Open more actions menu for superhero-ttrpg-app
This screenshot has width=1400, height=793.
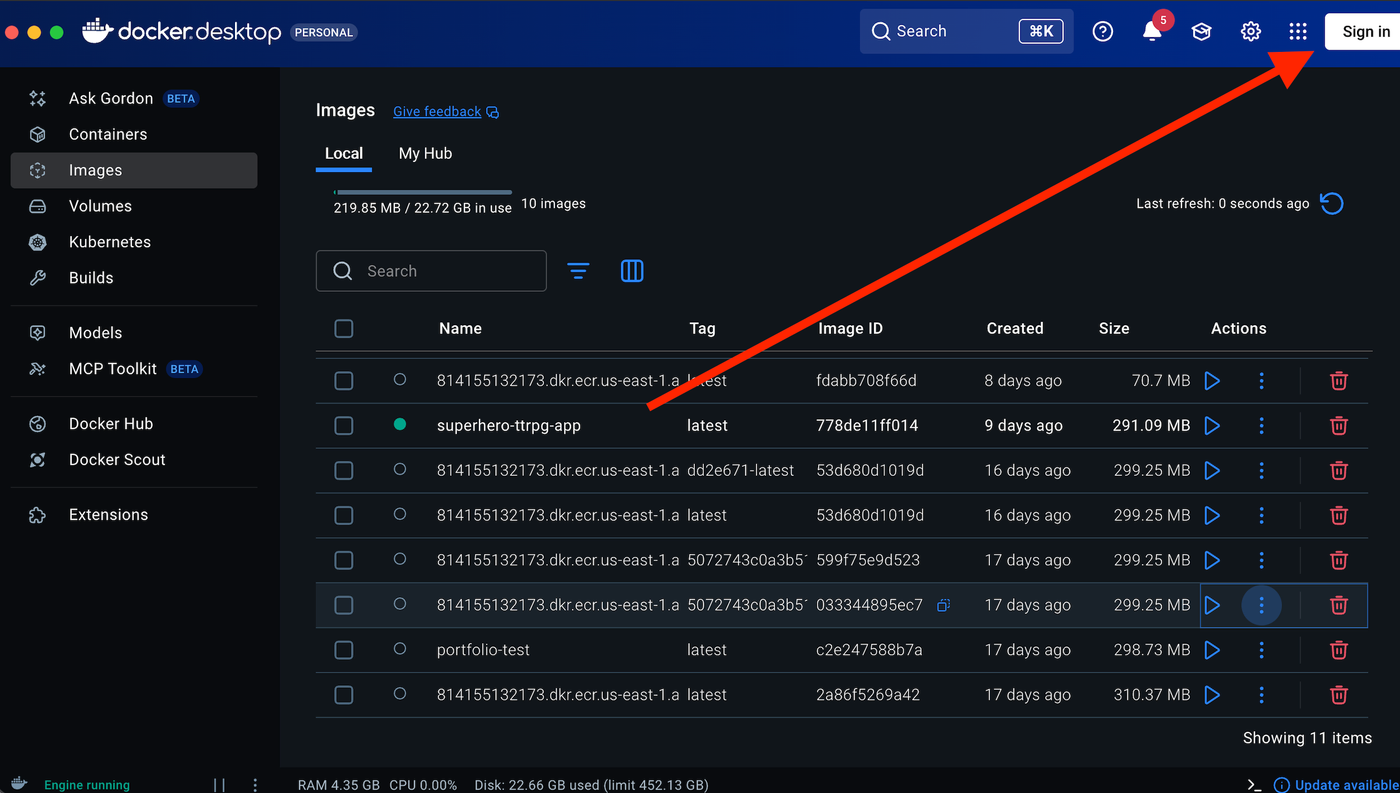tap(1261, 426)
